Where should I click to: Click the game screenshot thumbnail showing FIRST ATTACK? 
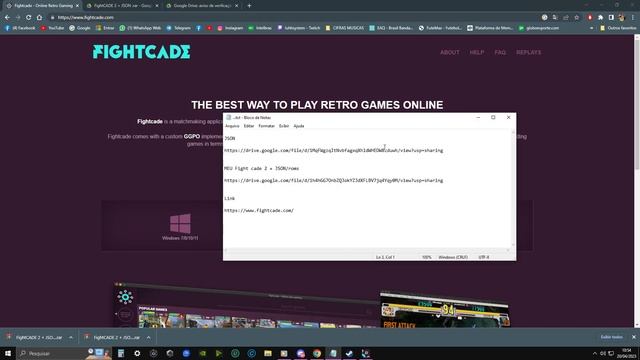pos(444,310)
